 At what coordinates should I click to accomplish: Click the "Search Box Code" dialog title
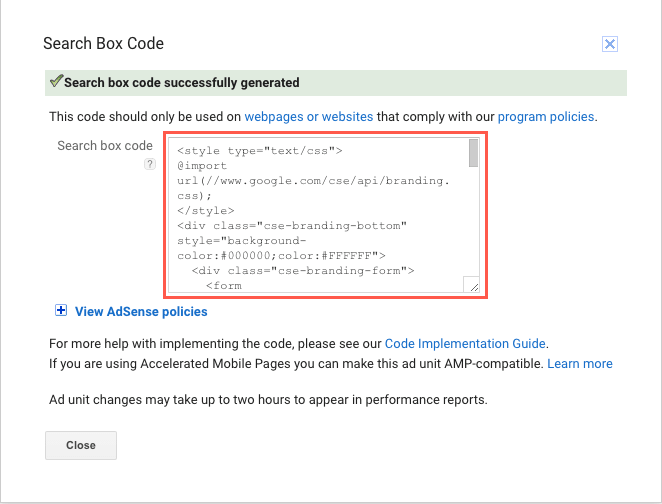pyautogui.click(x=103, y=44)
